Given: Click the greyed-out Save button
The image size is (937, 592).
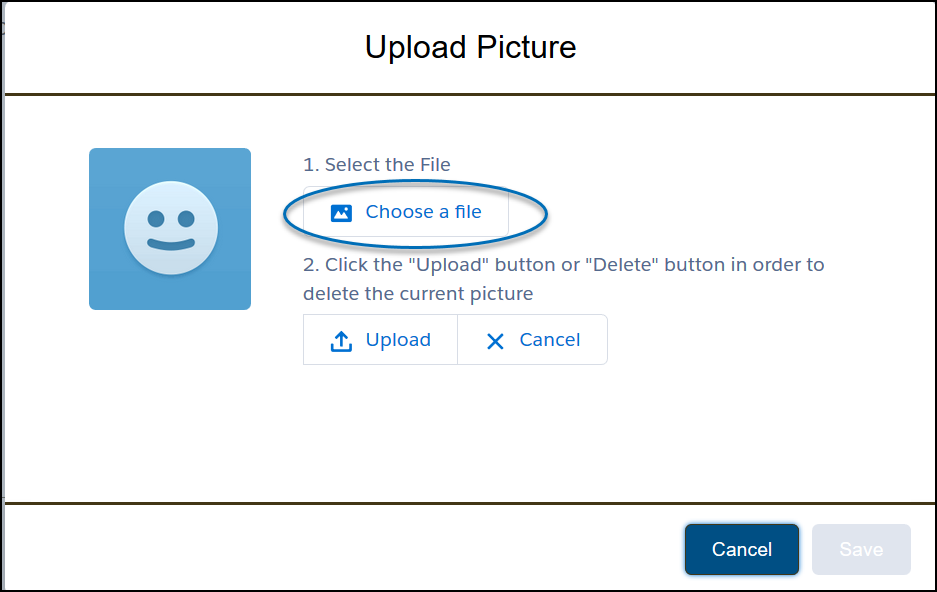Looking at the screenshot, I should (861, 549).
